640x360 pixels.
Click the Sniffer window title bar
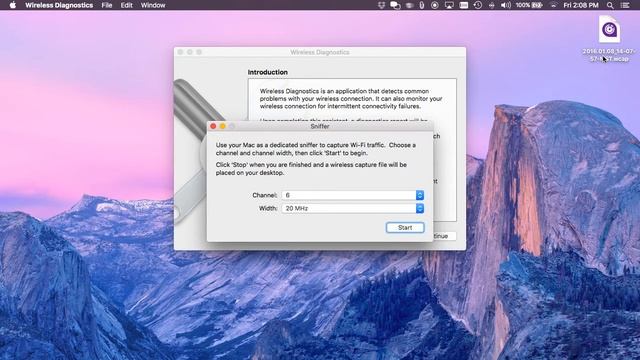click(320, 126)
